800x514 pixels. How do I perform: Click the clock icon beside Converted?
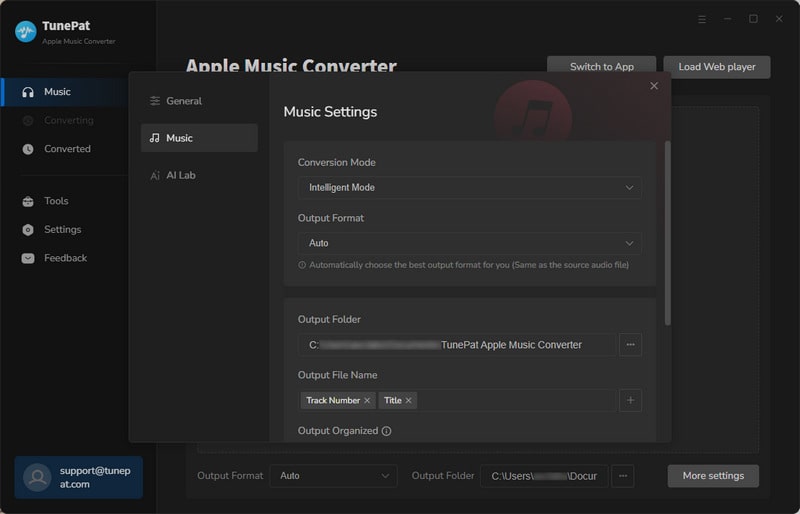28,149
